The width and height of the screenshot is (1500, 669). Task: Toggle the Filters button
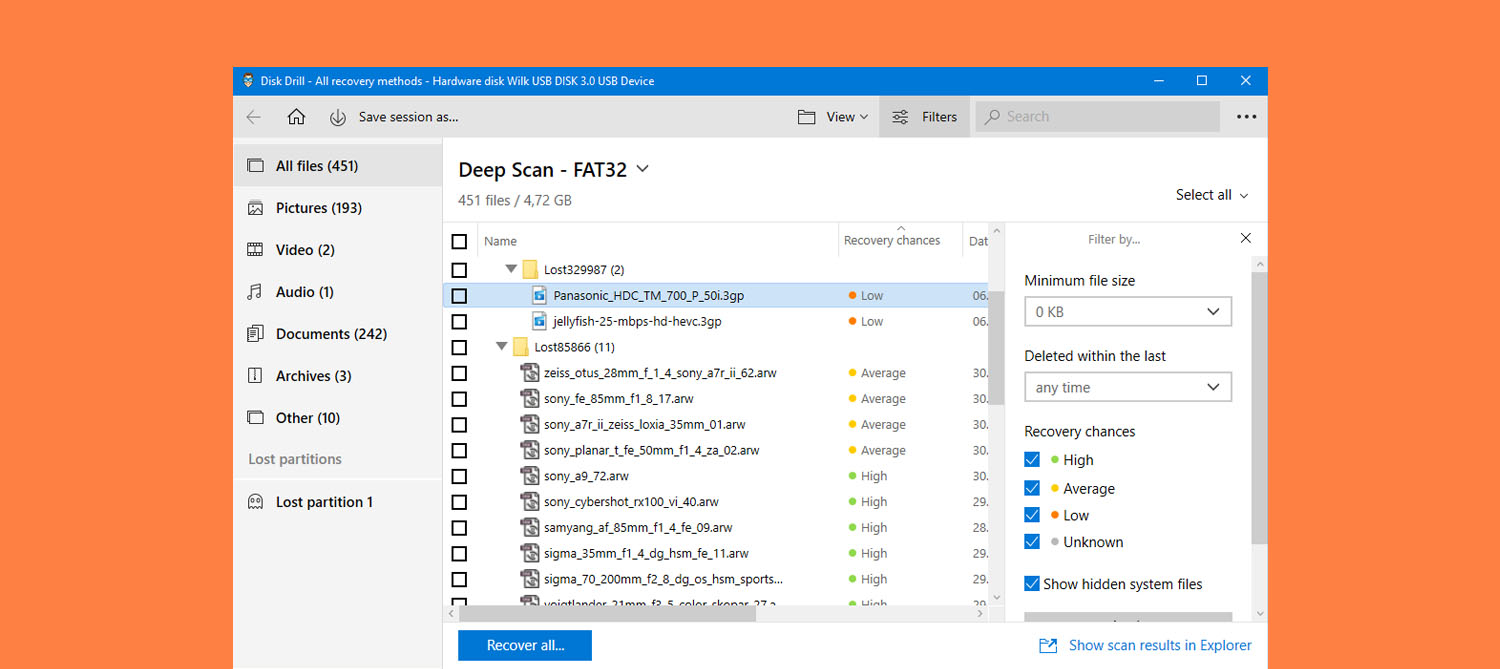[924, 117]
